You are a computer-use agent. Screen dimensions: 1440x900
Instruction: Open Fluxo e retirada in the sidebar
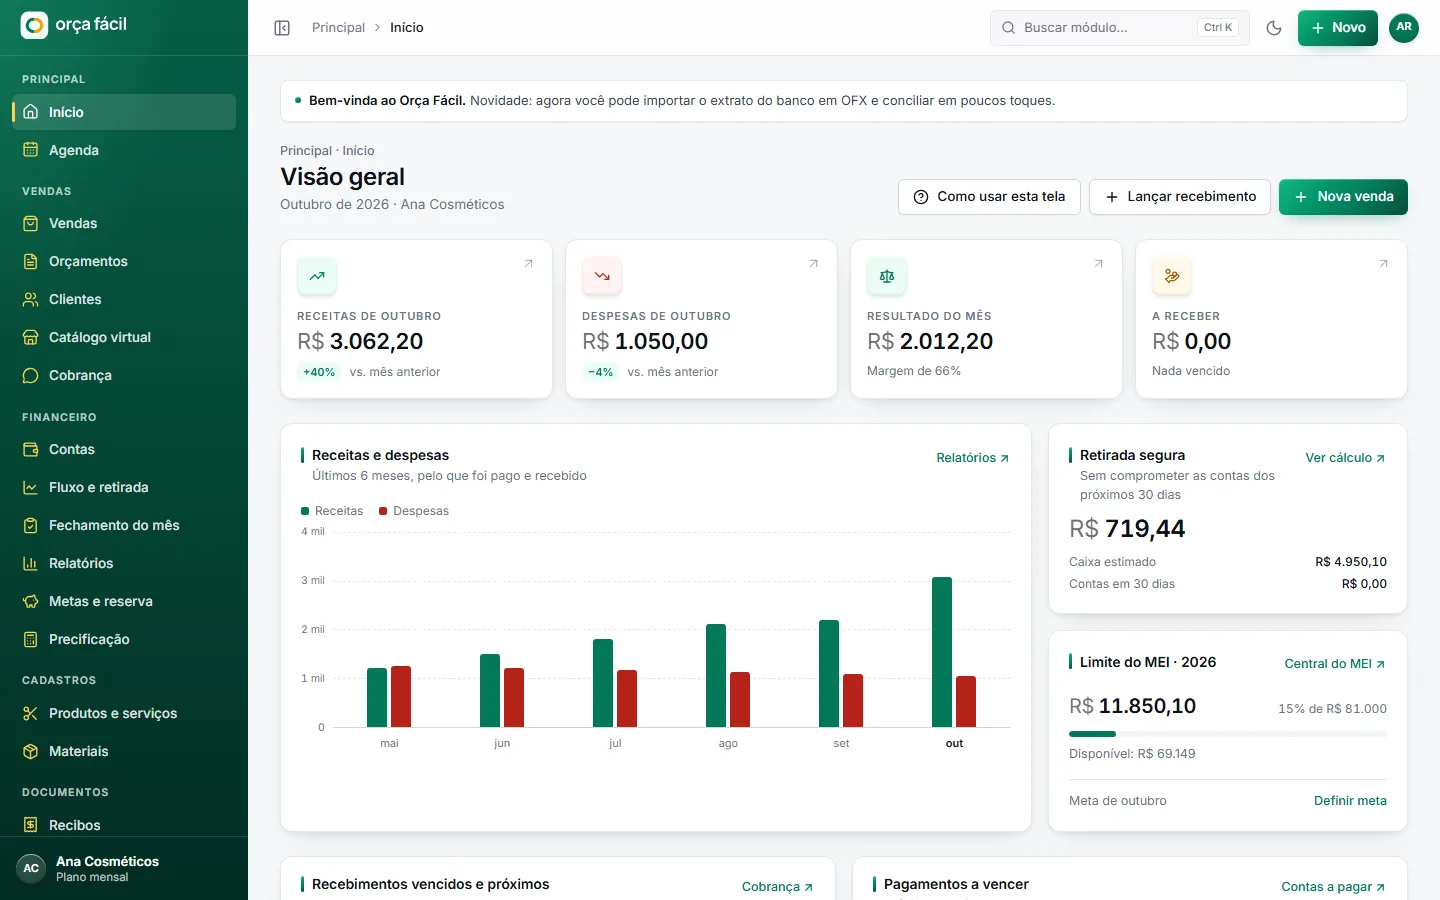coord(124,487)
